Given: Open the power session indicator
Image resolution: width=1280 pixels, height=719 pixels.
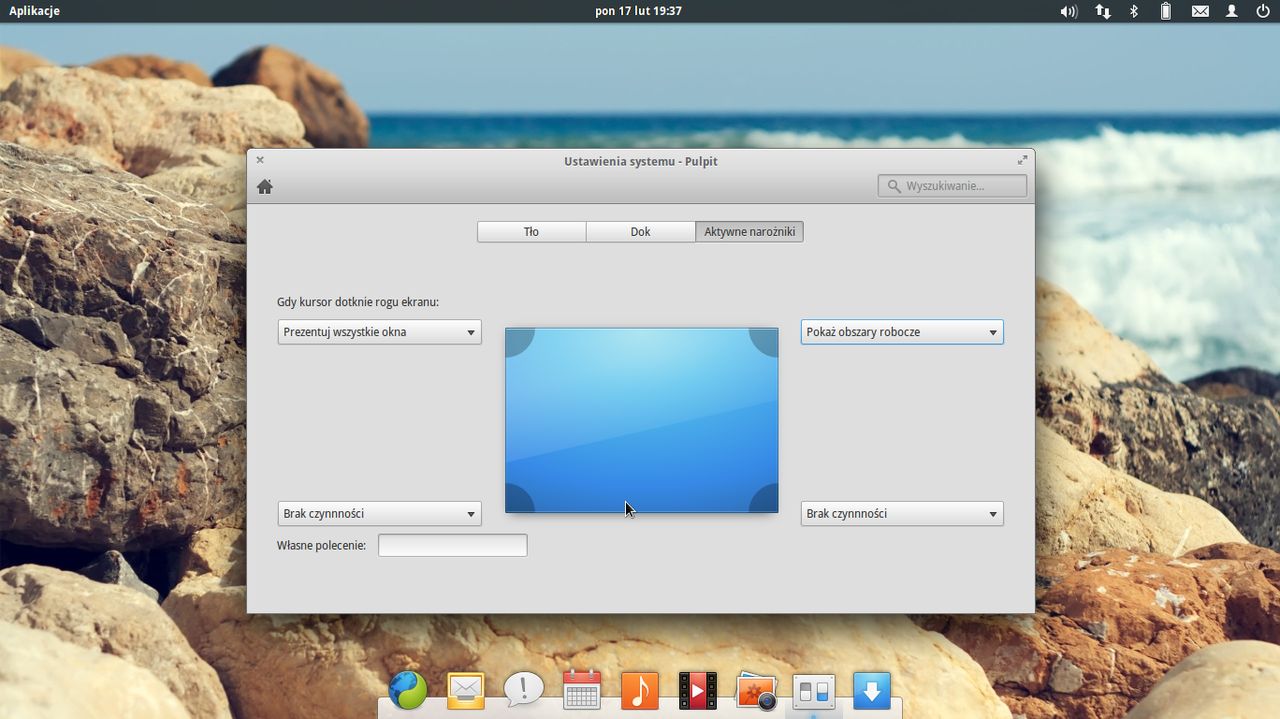Looking at the screenshot, I should (x=1263, y=11).
